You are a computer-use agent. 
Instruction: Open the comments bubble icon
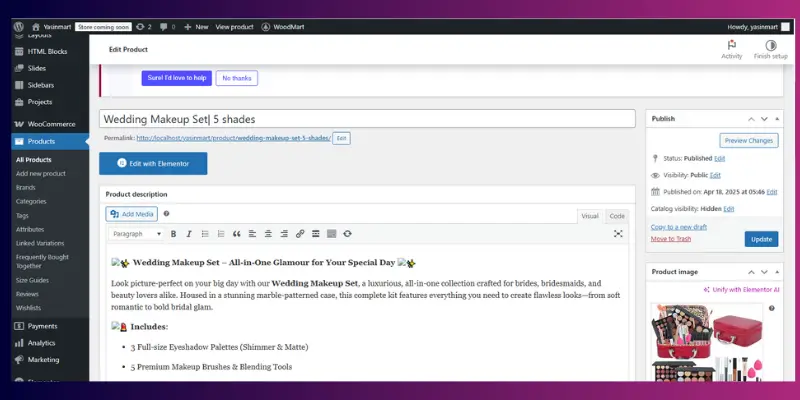pos(167,27)
